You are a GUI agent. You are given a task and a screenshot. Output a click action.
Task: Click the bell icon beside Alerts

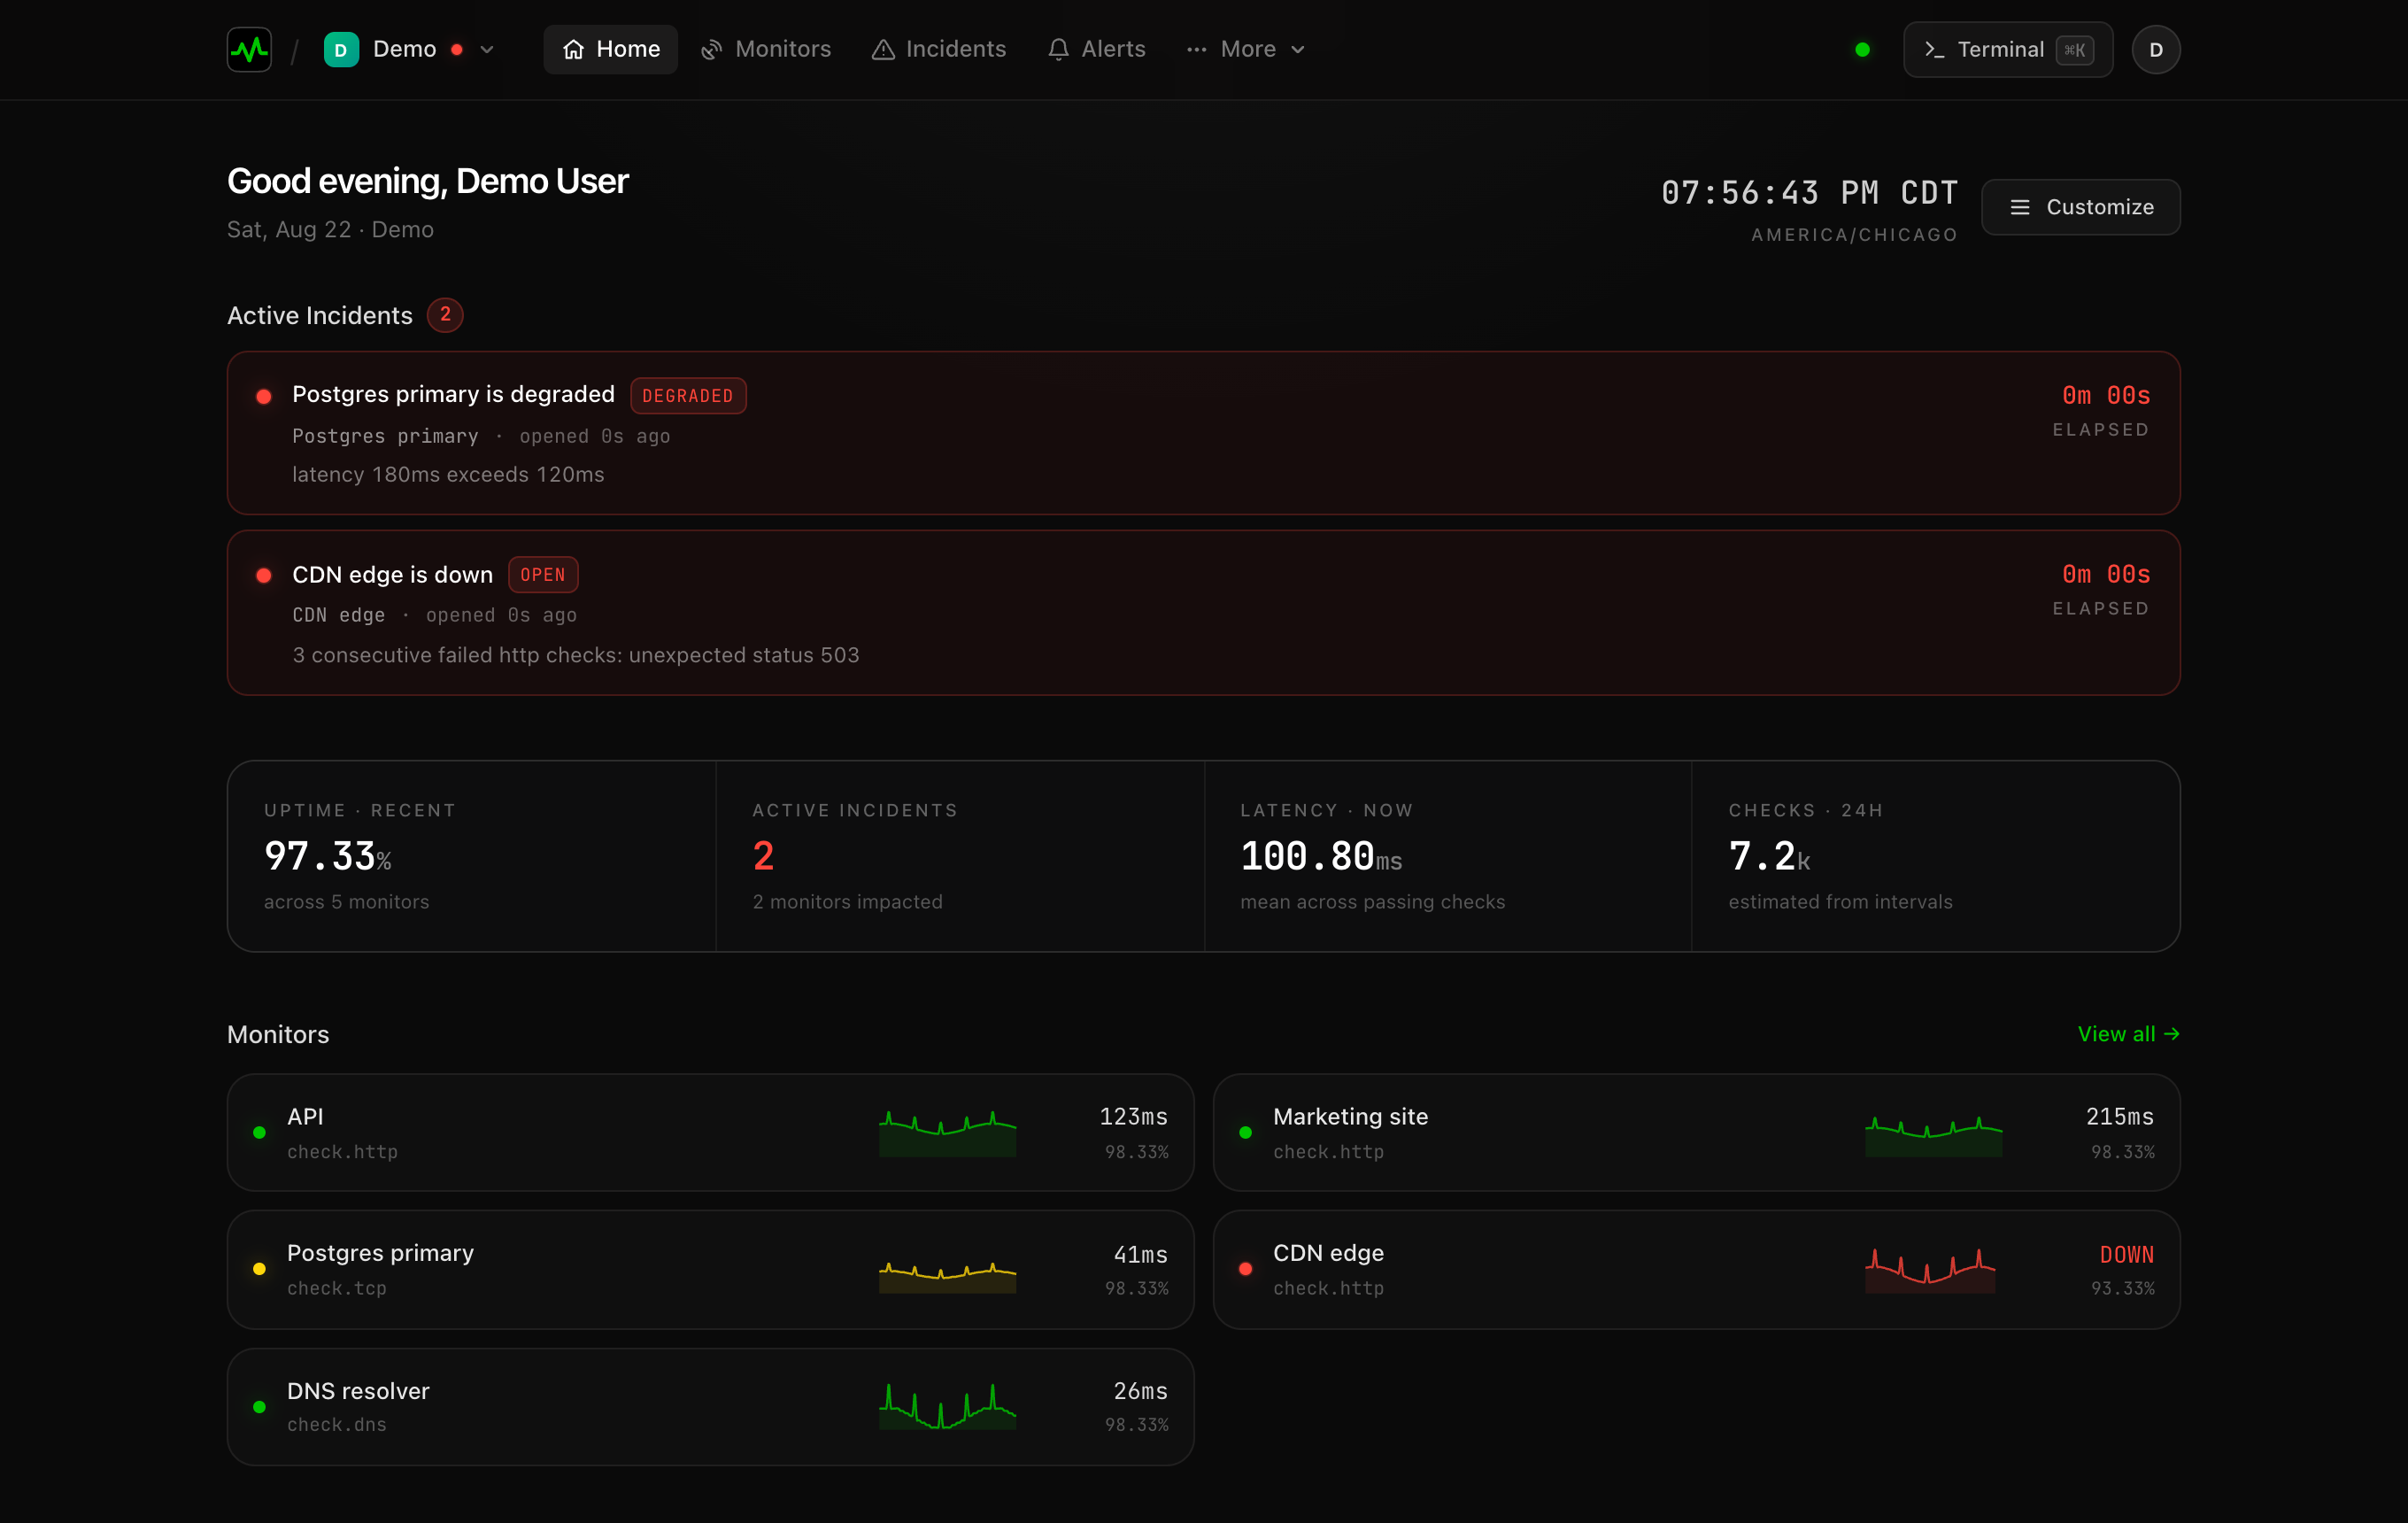1058,49
